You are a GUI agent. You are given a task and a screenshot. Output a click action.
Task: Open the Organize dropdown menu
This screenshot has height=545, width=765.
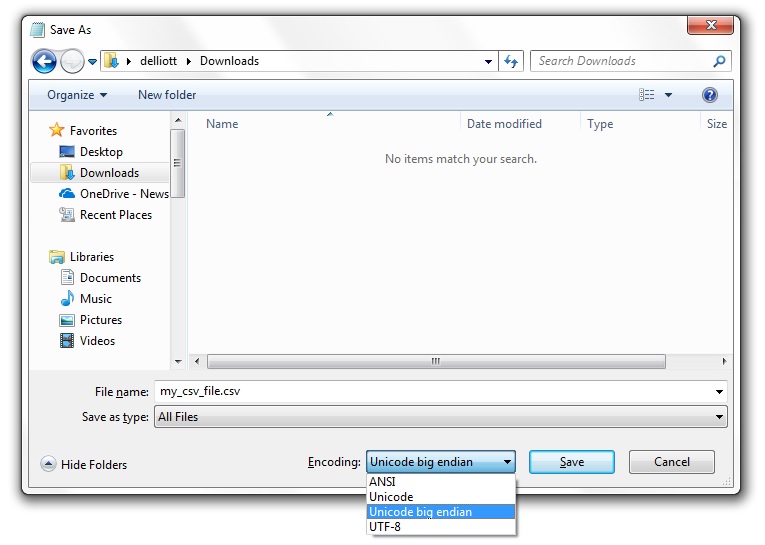pos(76,95)
